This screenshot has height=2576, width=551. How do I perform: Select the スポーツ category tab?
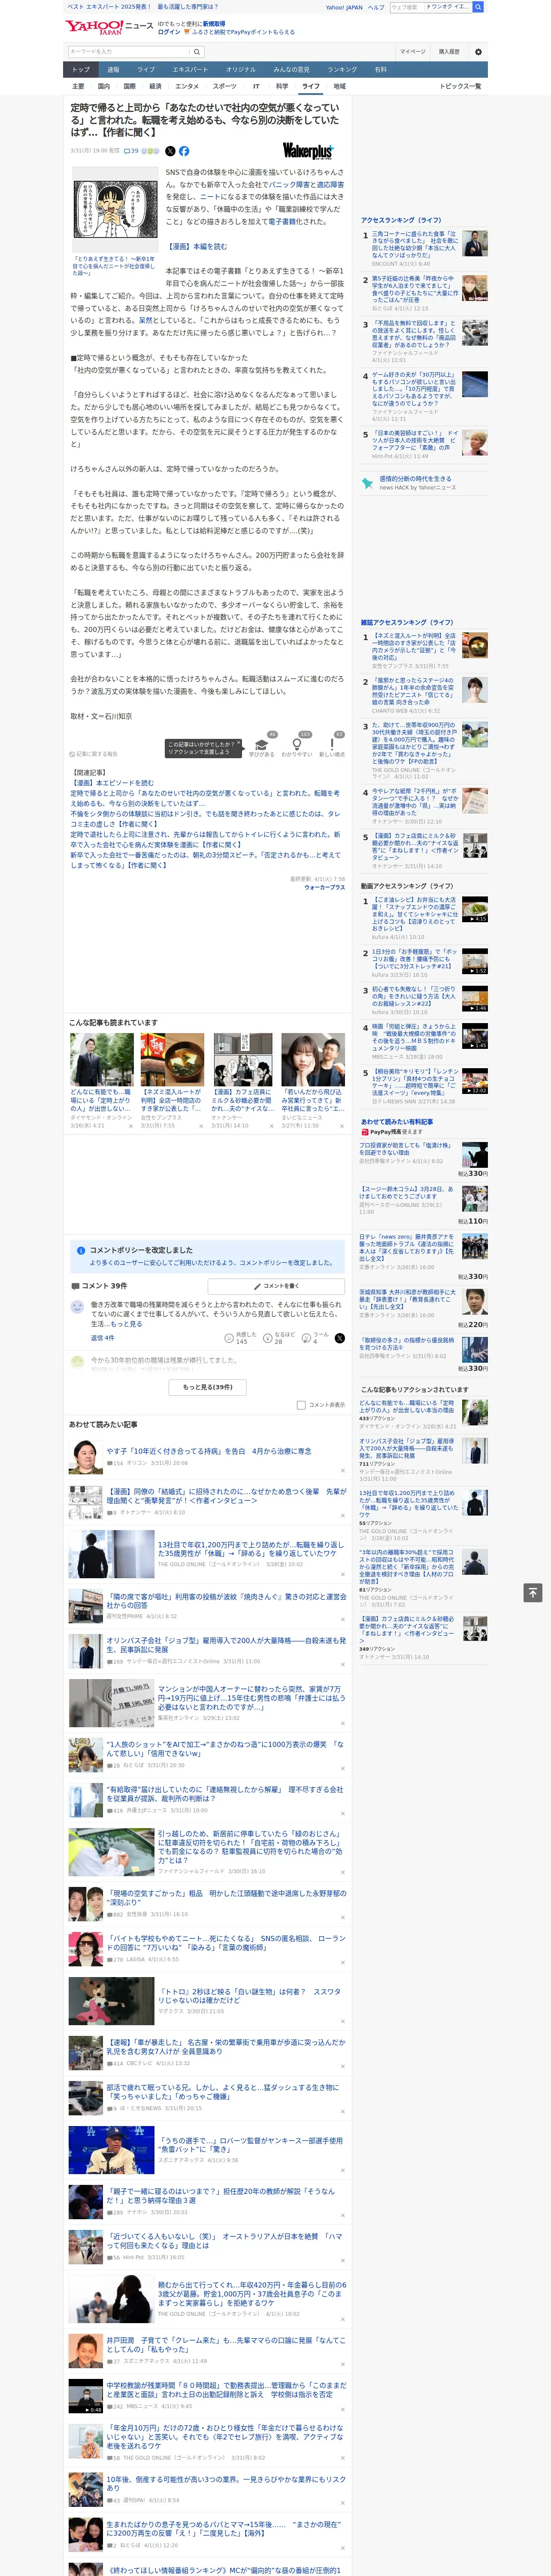tap(225, 86)
